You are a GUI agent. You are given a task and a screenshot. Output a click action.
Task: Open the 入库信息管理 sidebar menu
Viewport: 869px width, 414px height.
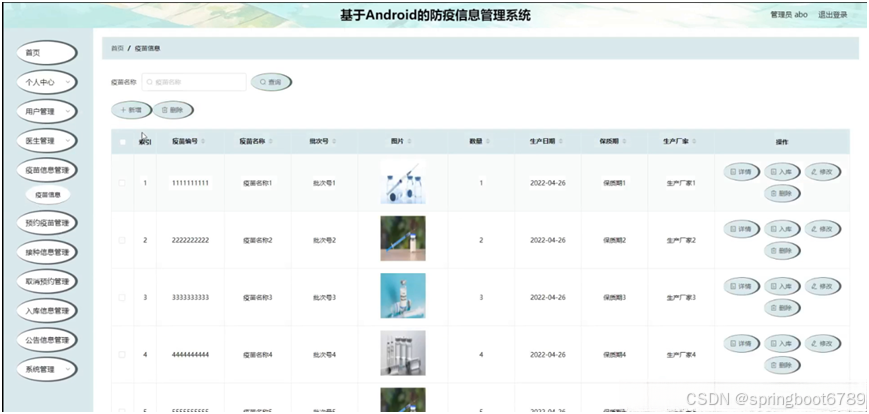tap(47, 310)
